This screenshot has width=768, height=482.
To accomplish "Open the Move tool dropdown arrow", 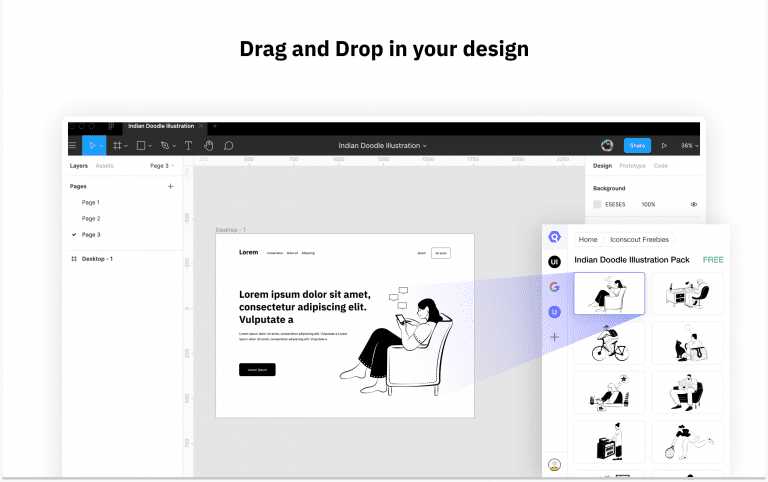I will tap(101, 146).
